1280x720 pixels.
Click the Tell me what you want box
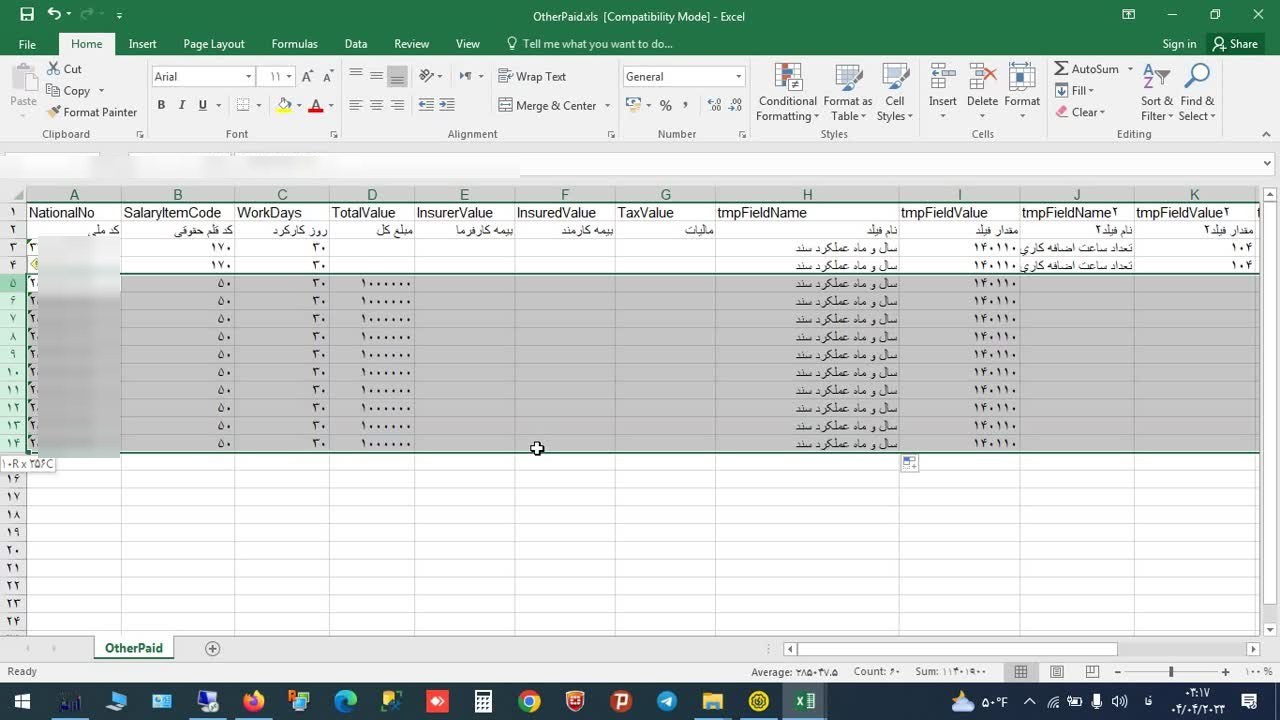tap(589, 44)
